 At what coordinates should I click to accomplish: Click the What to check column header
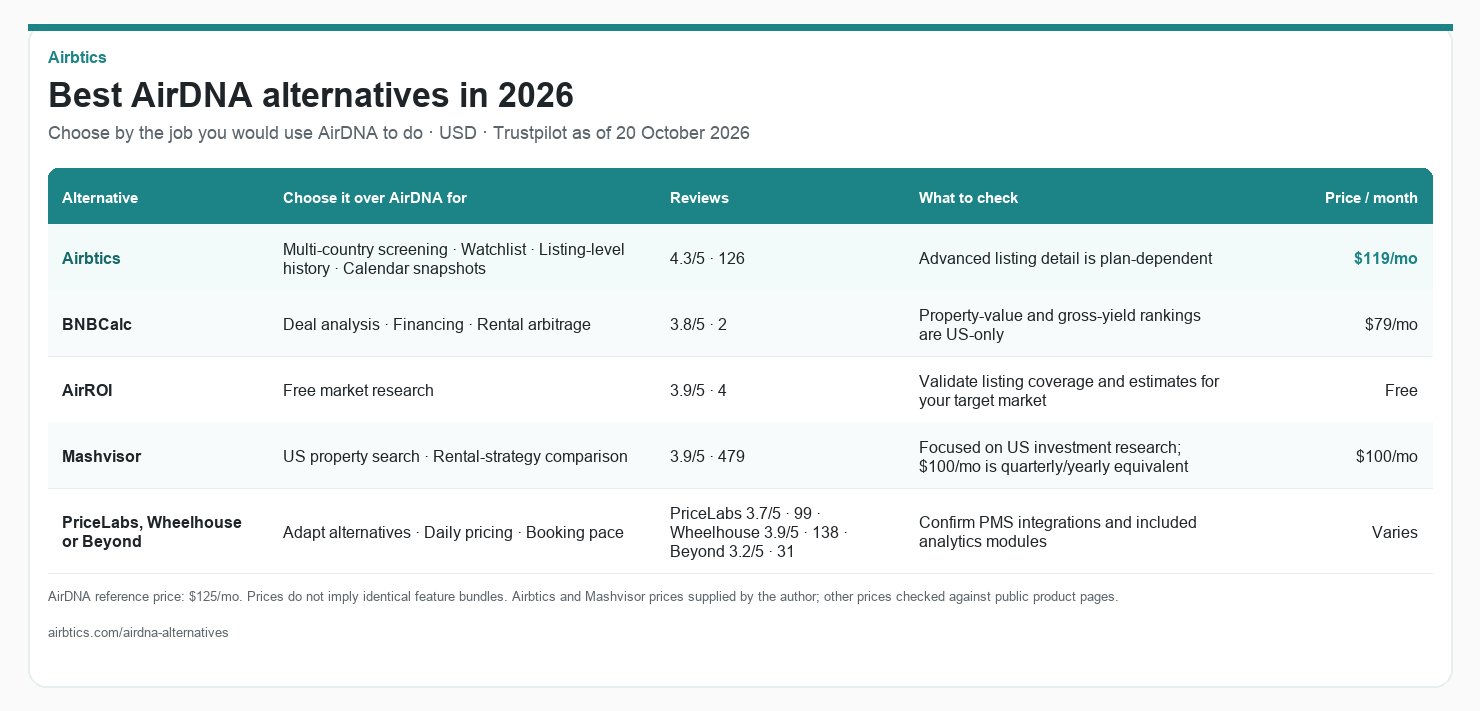point(968,198)
